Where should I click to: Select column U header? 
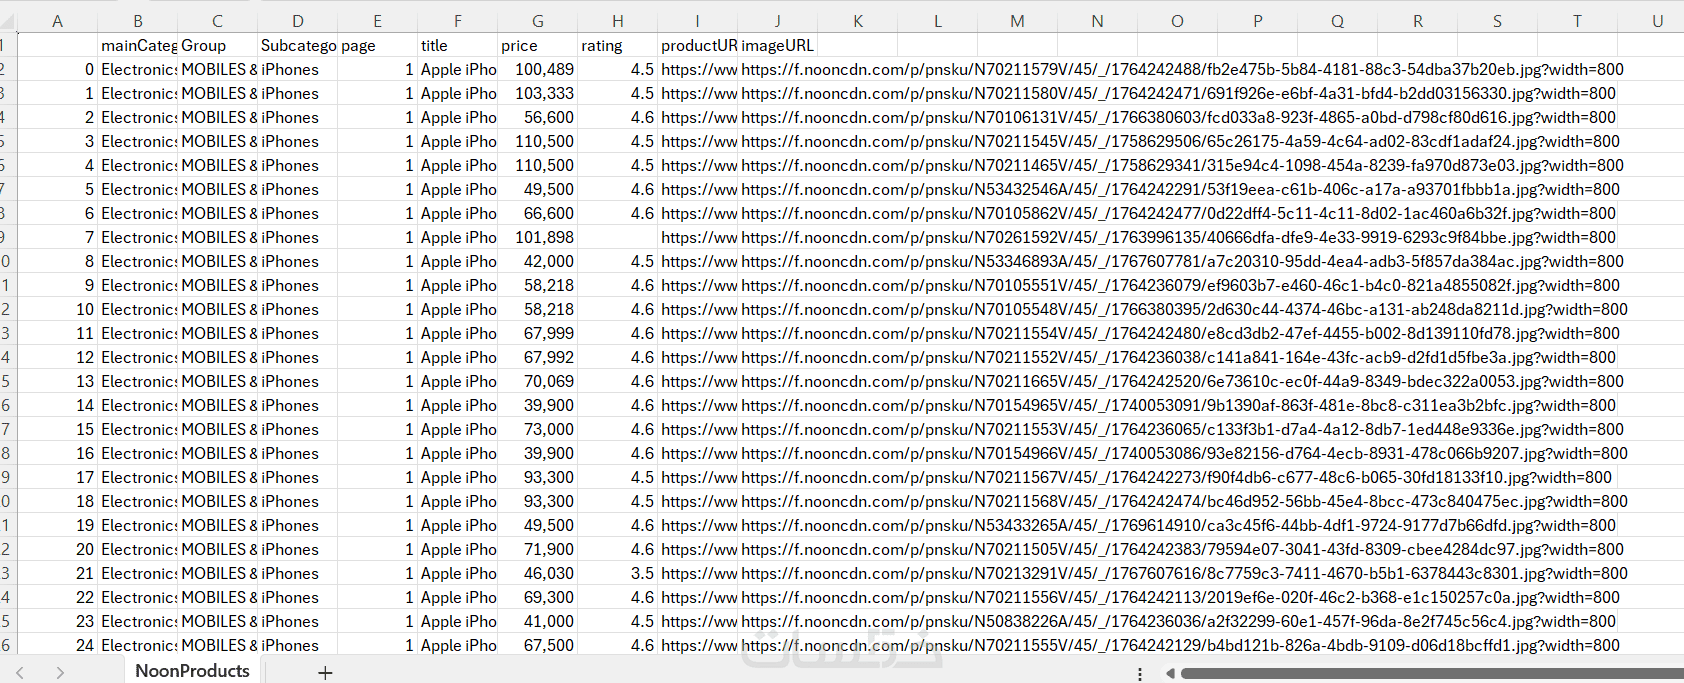click(x=1657, y=21)
